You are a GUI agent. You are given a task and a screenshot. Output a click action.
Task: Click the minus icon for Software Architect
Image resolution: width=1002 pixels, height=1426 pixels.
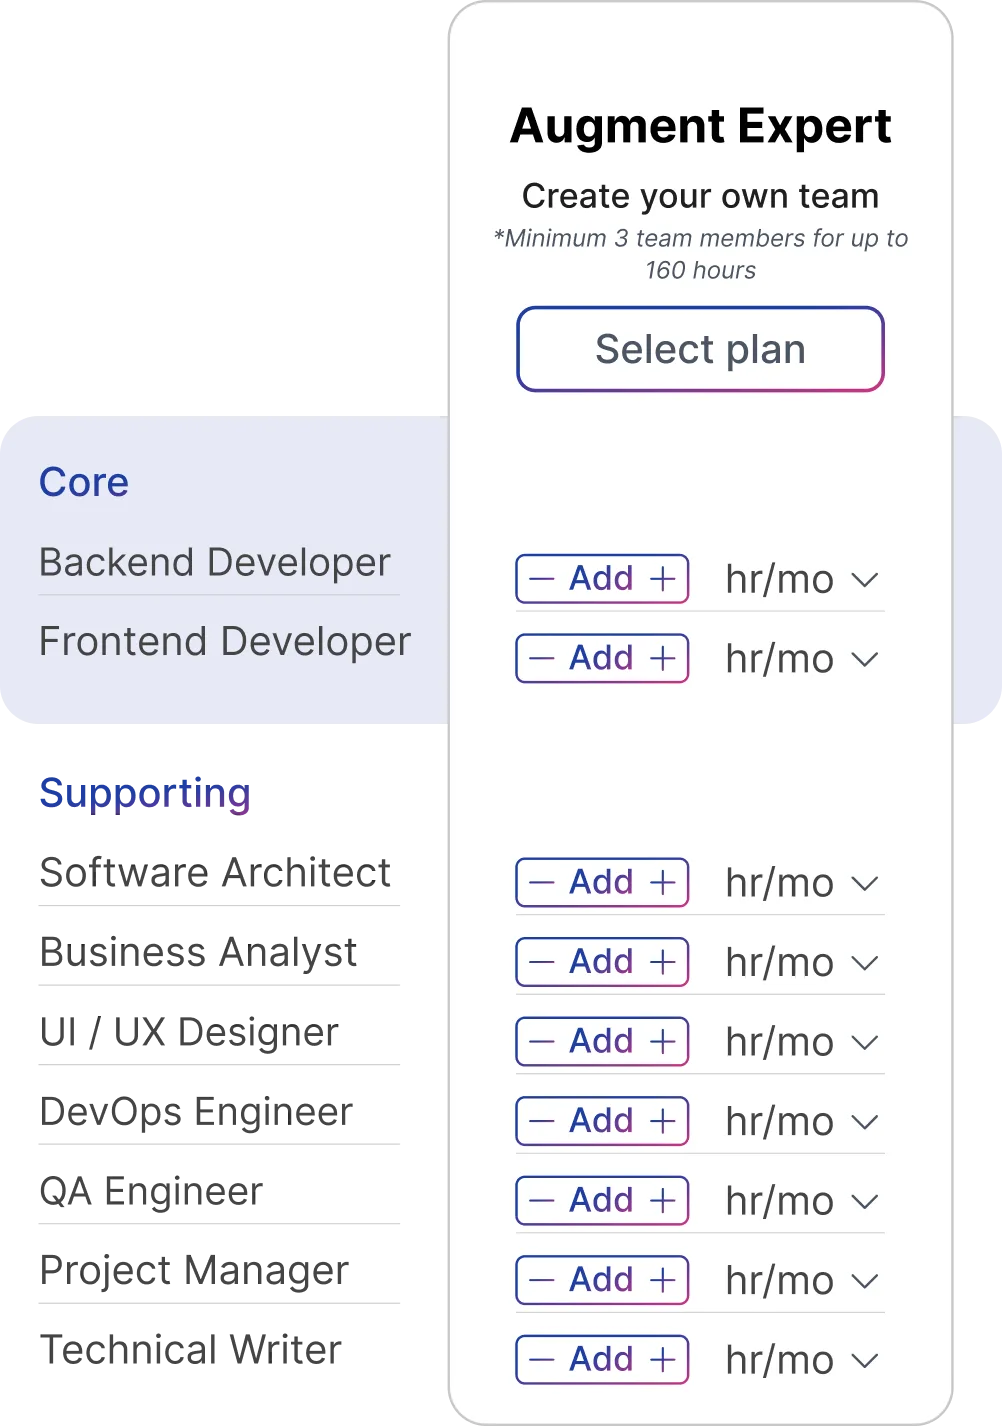pyautogui.click(x=541, y=883)
